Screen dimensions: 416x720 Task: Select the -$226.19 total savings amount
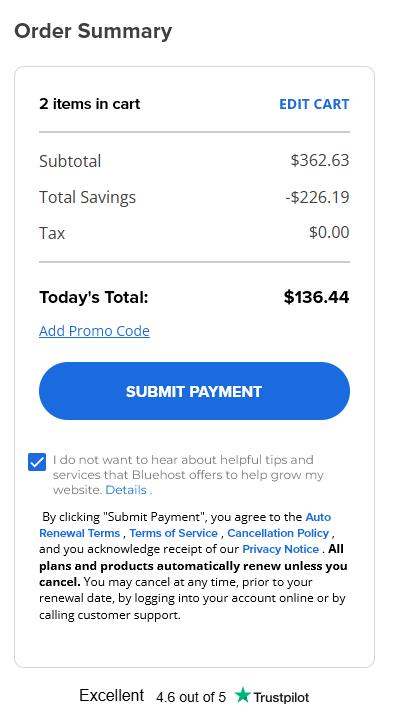tap(317, 197)
